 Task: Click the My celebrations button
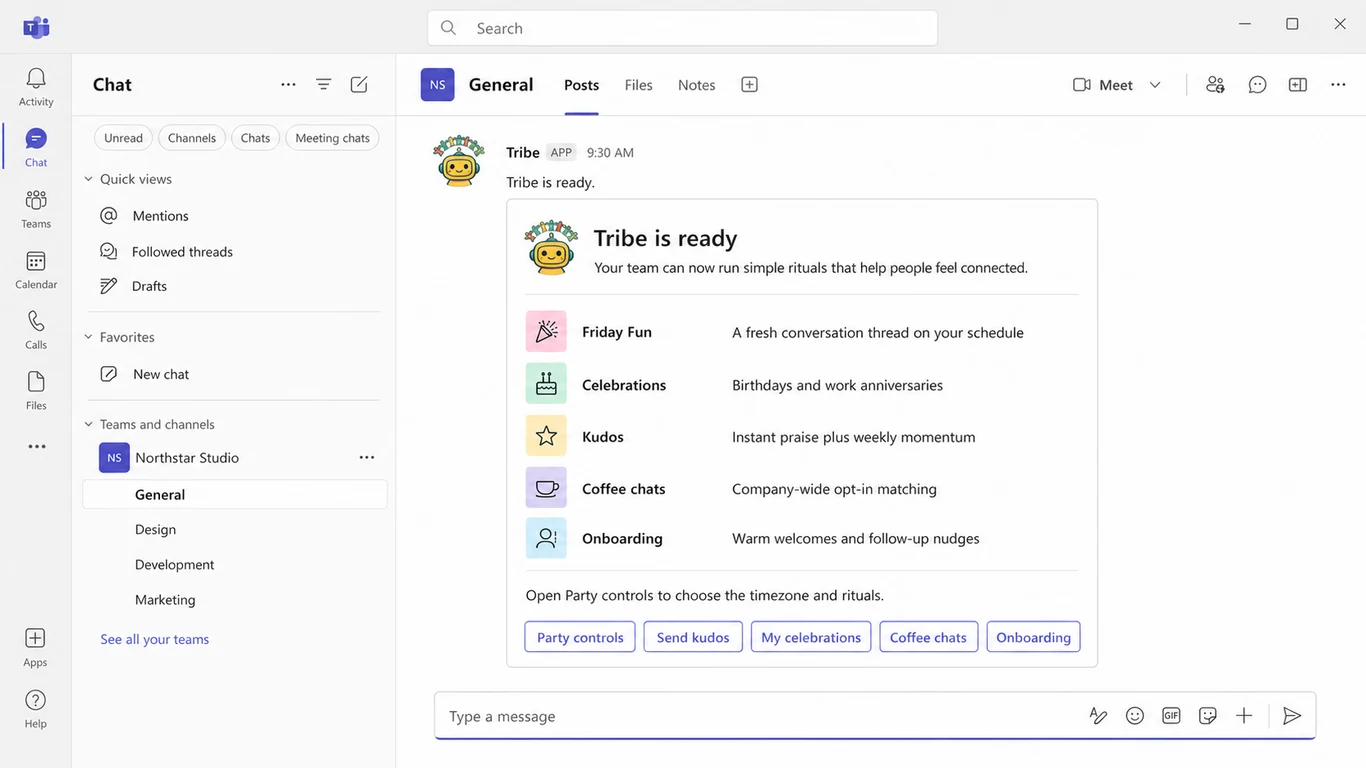coord(811,637)
